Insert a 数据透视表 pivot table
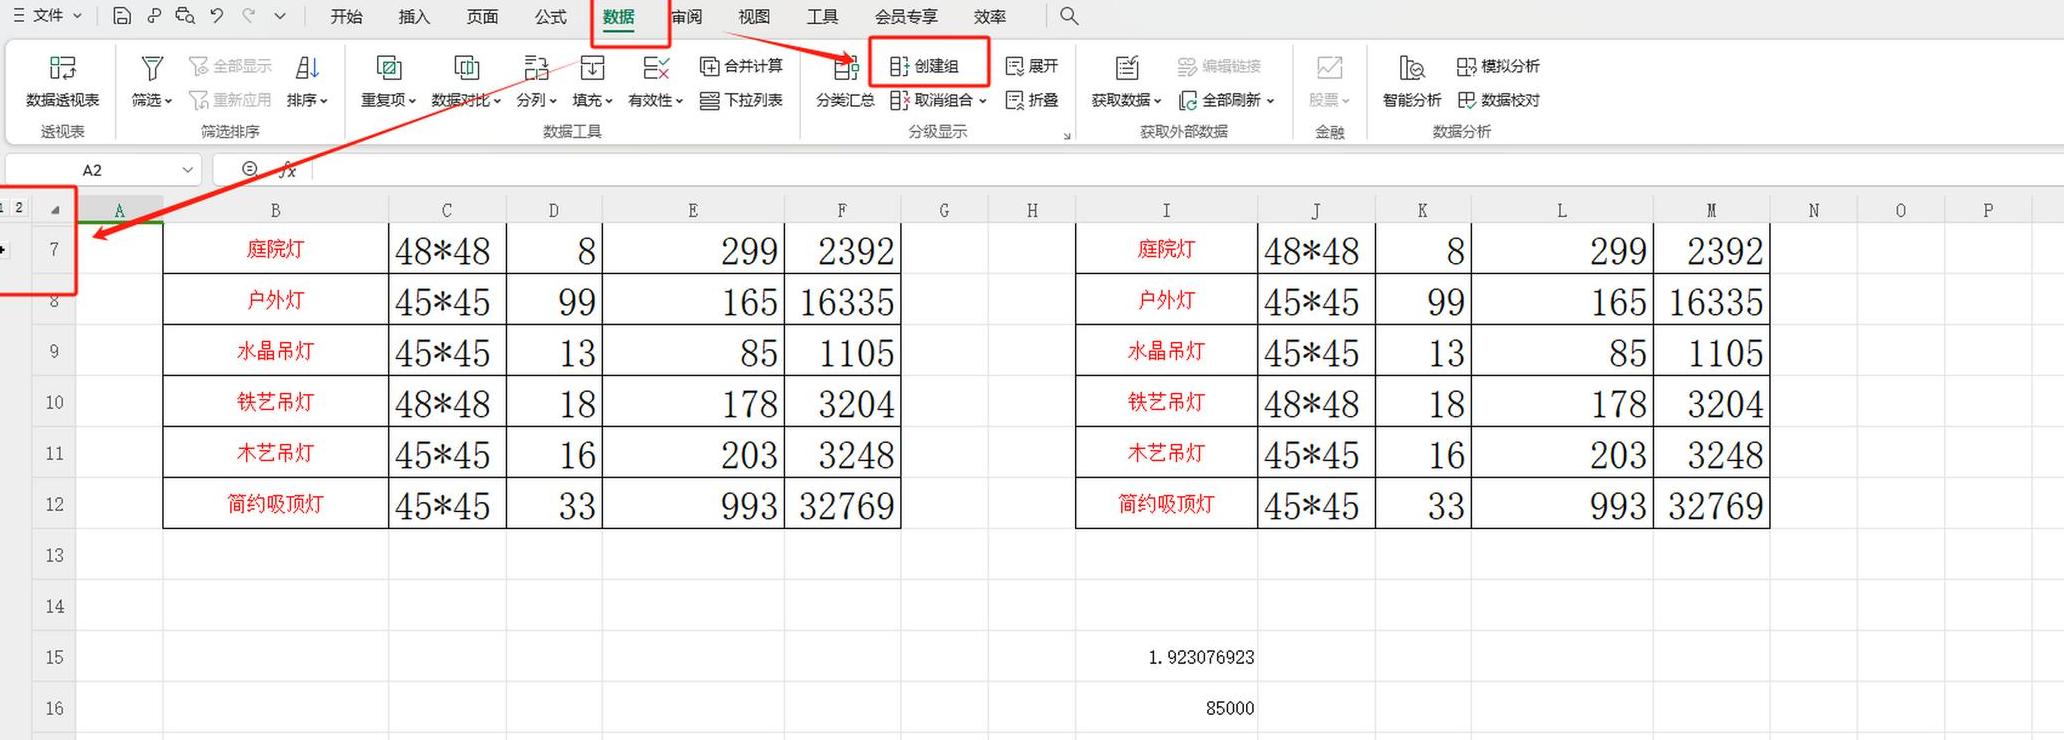2064x740 pixels. (62, 81)
